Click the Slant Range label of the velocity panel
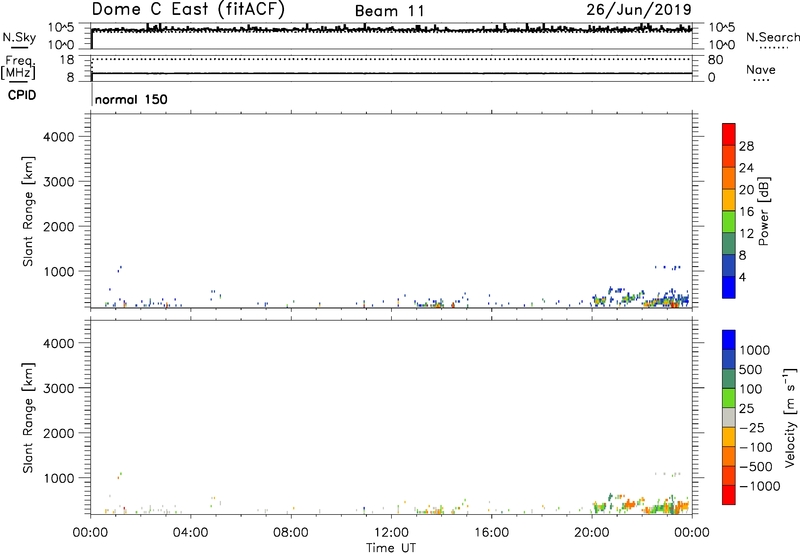The width and height of the screenshot is (800, 554). click(28, 418)
